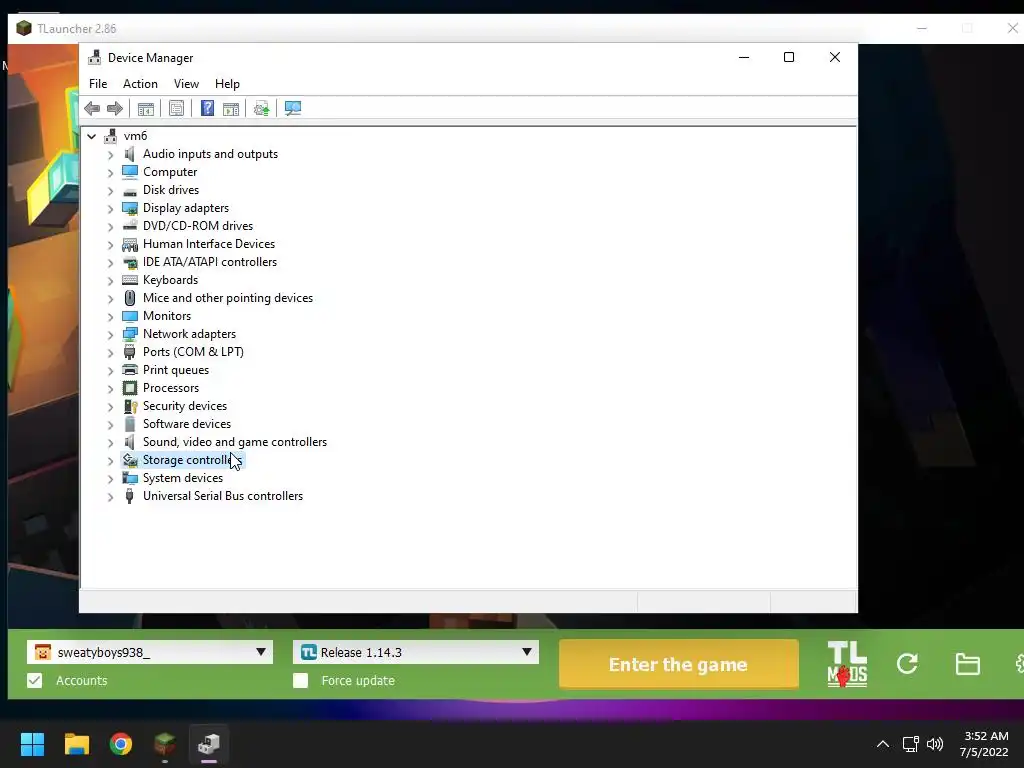Open the Properties toolbar icon
This screenshot has width=1024, height=768.
click(x=176, y=108)
